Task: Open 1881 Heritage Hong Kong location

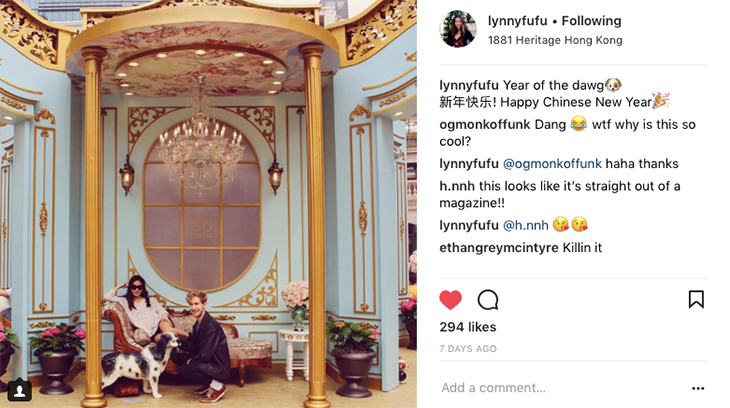Action: coord(555,40)
